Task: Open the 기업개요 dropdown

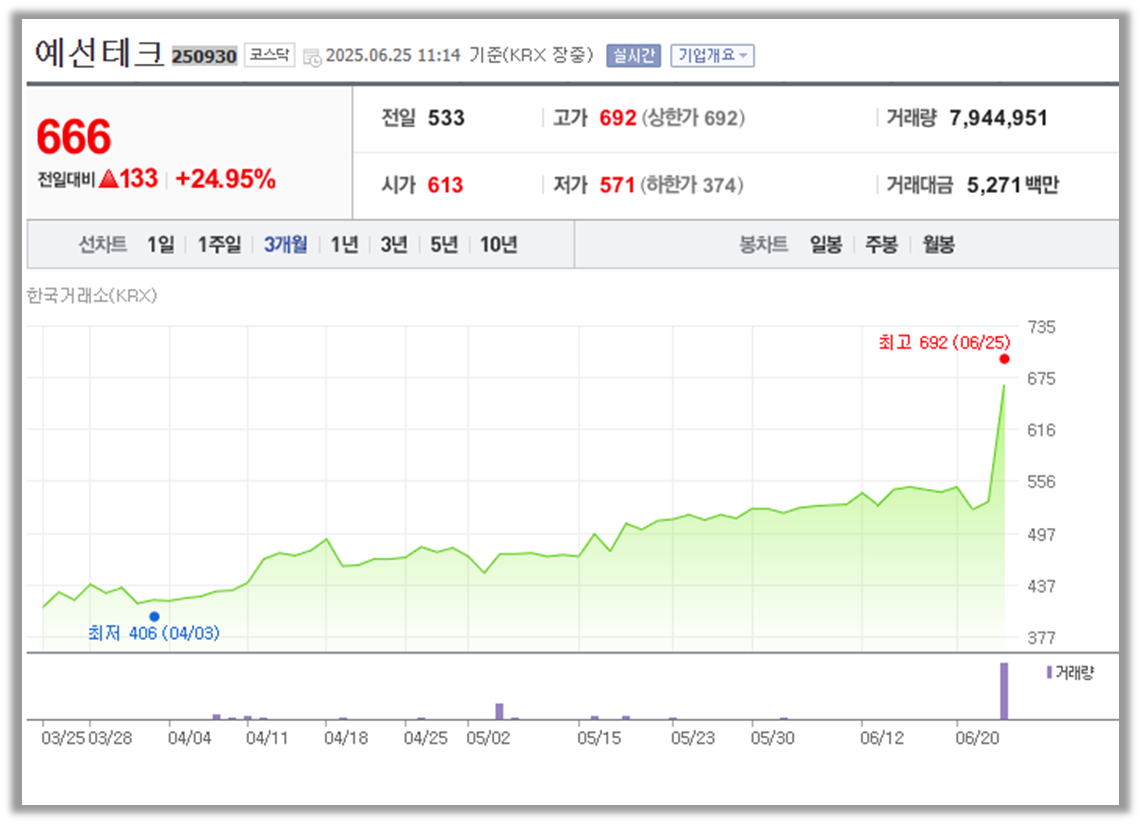Action: pos(712,55)
